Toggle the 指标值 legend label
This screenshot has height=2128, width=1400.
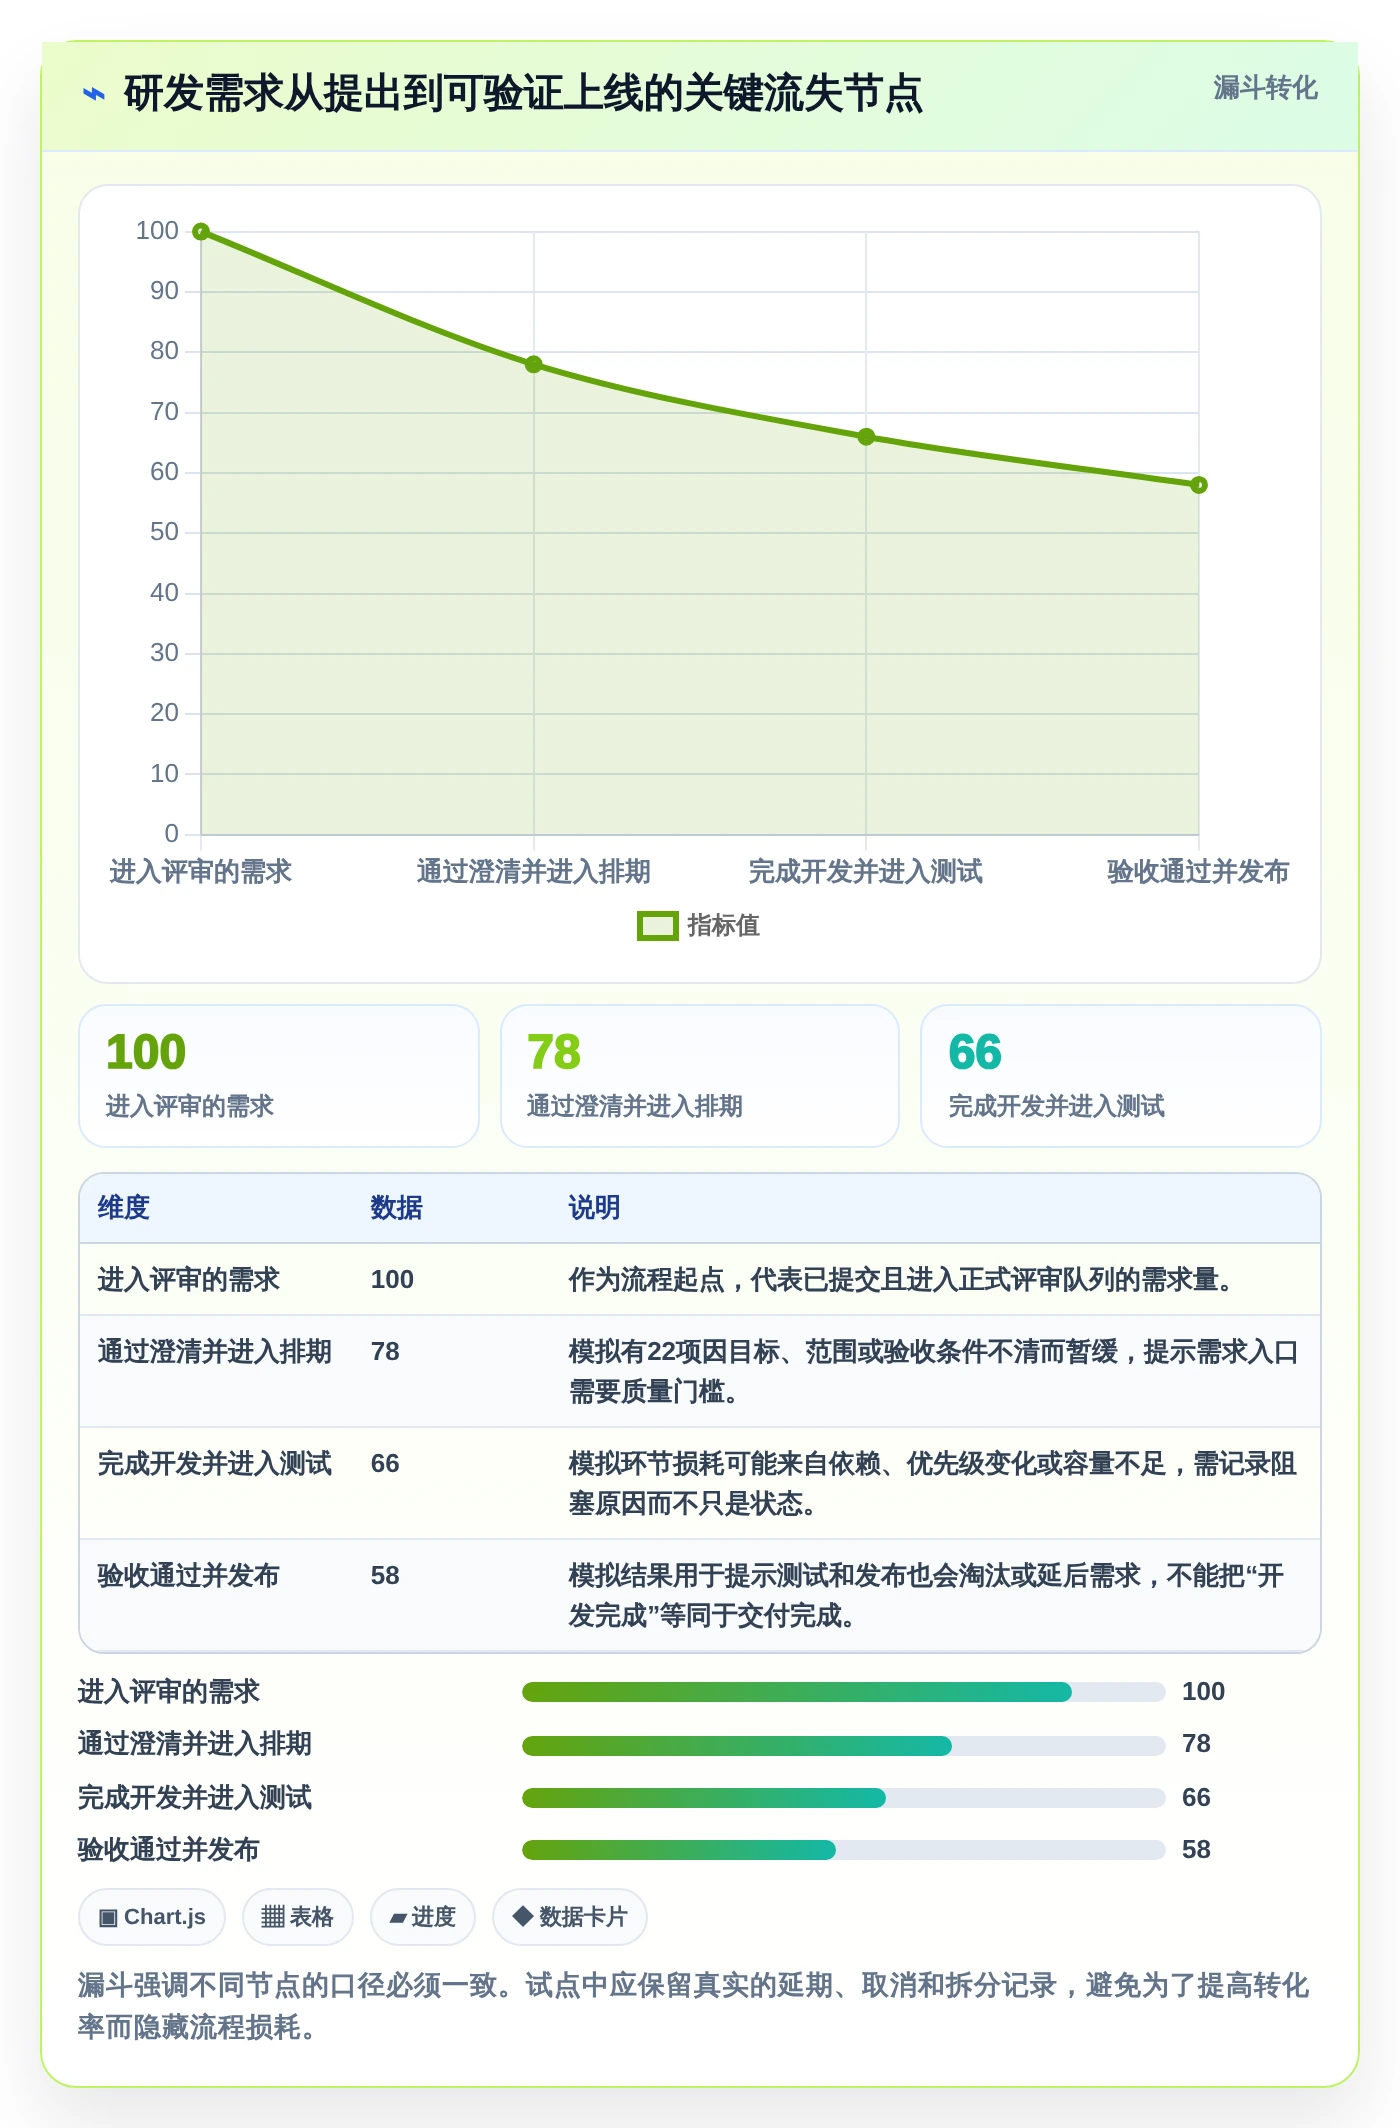click(723, 926)
